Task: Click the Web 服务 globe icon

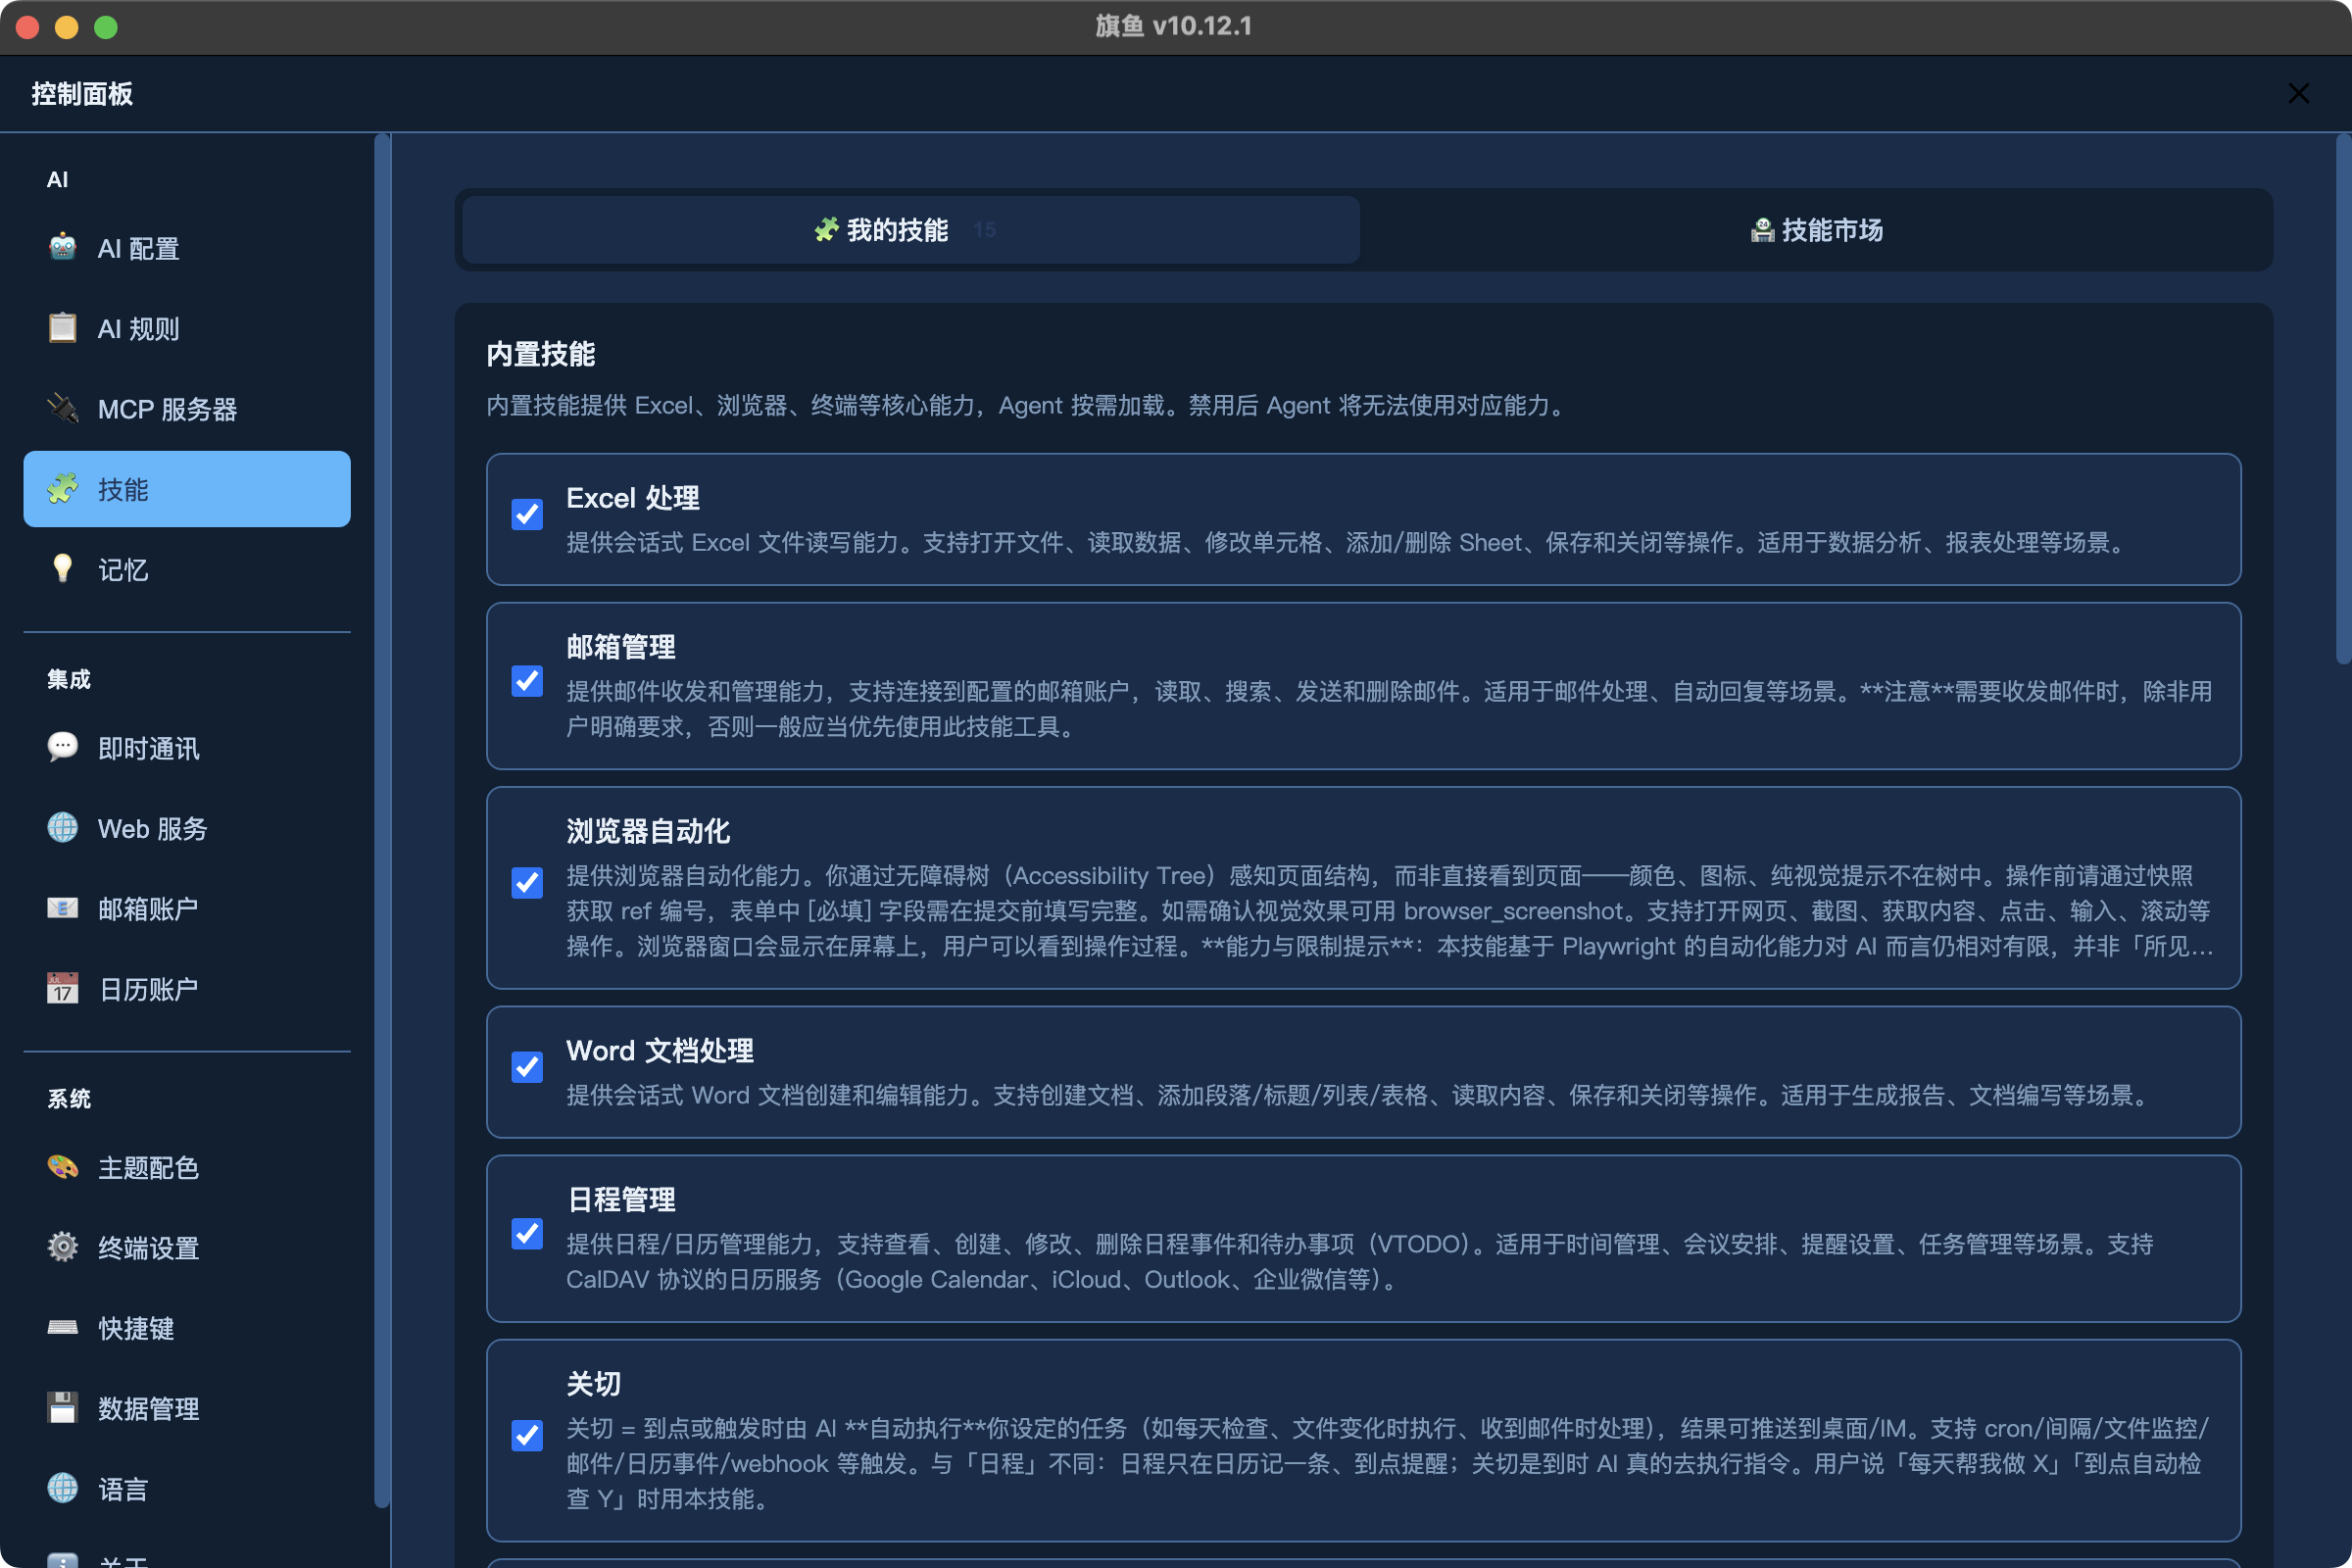Action: coord(62,828)
